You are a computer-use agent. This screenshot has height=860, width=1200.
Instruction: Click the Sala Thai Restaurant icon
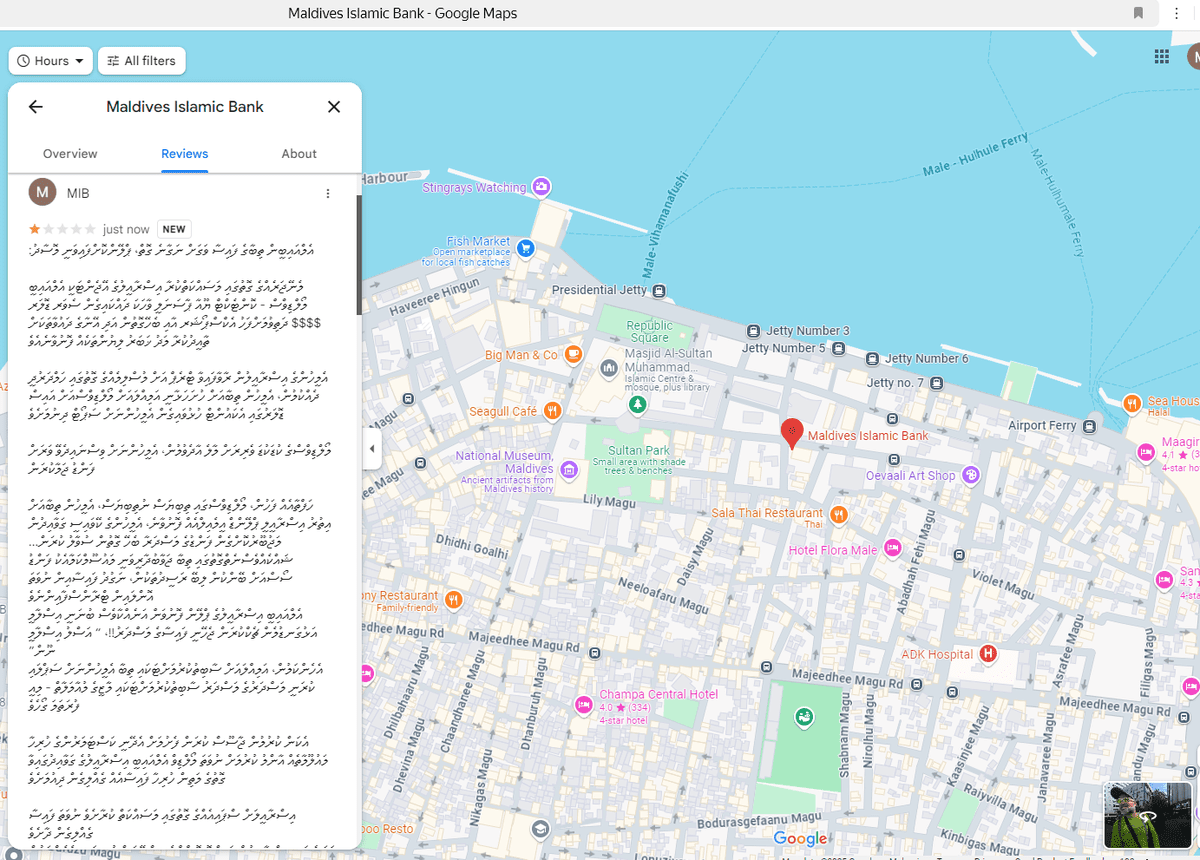[x=838, y=514]
